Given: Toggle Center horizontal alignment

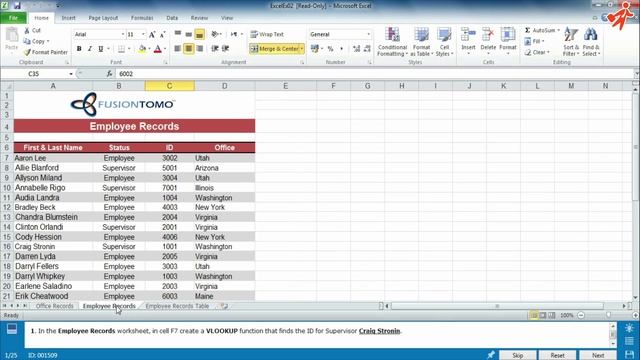Looking at the screenshot, I should tap(189, 49).
